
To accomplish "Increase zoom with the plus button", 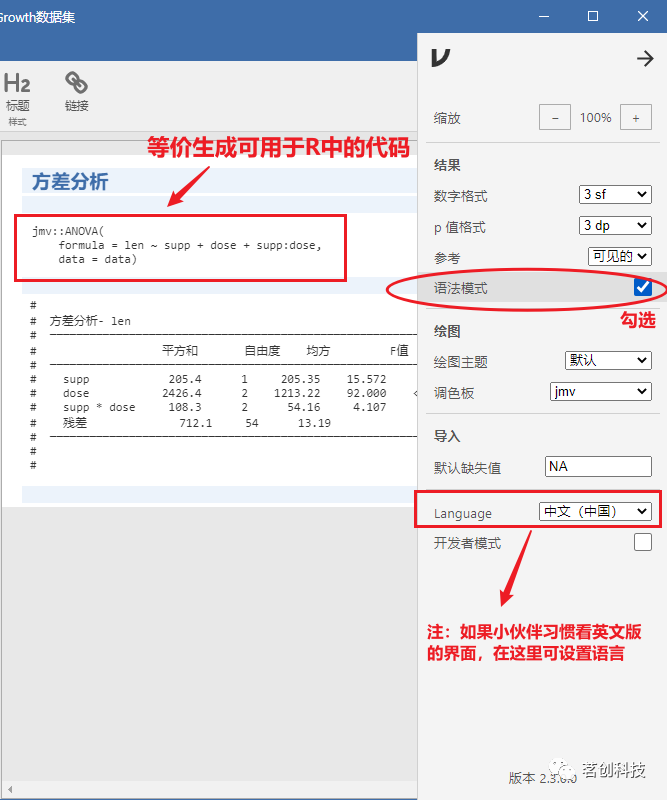I will tap(636, 117).
